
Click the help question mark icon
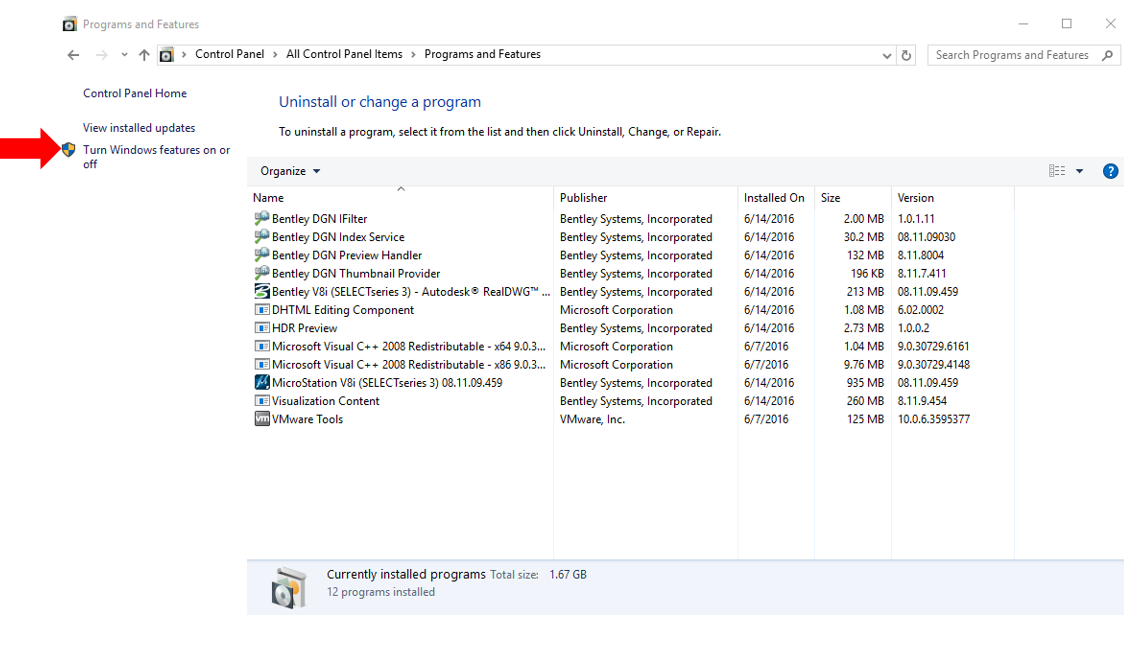pos(1110,171)
